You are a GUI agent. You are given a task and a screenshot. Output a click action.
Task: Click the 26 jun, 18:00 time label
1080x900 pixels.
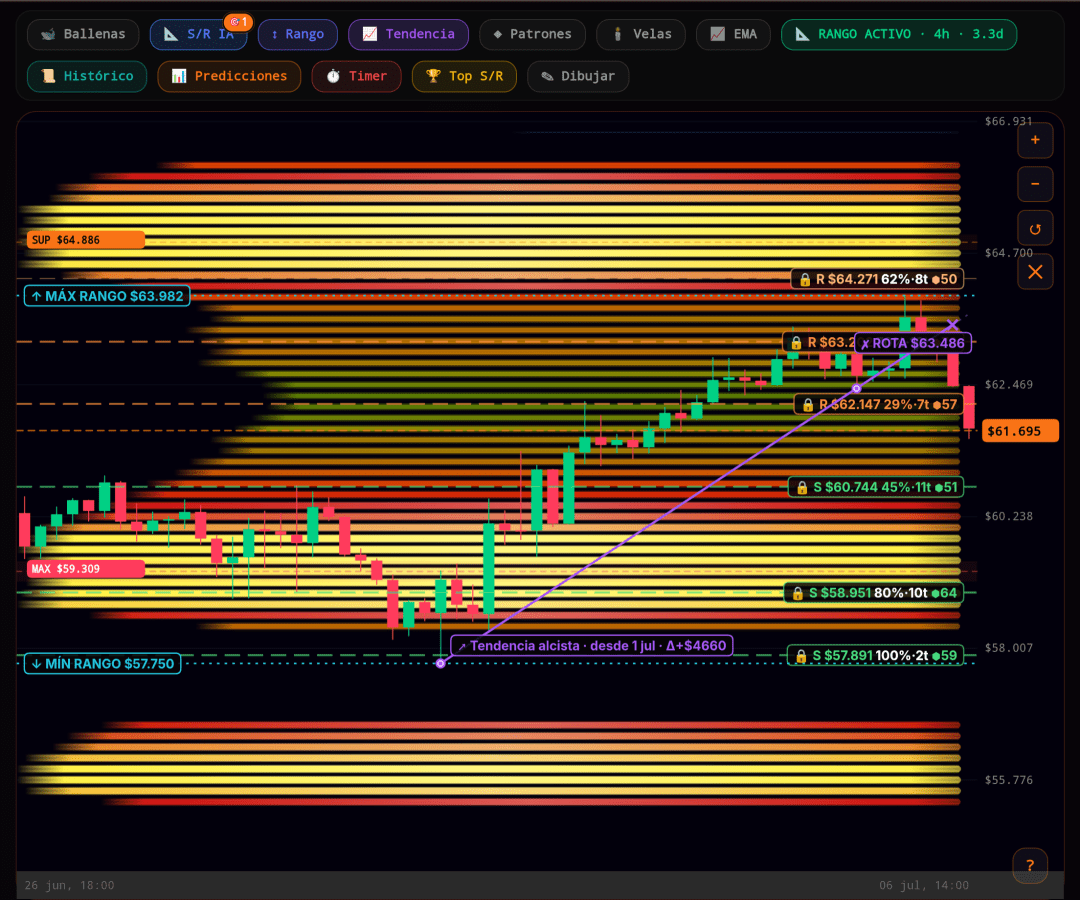point(70,886)
